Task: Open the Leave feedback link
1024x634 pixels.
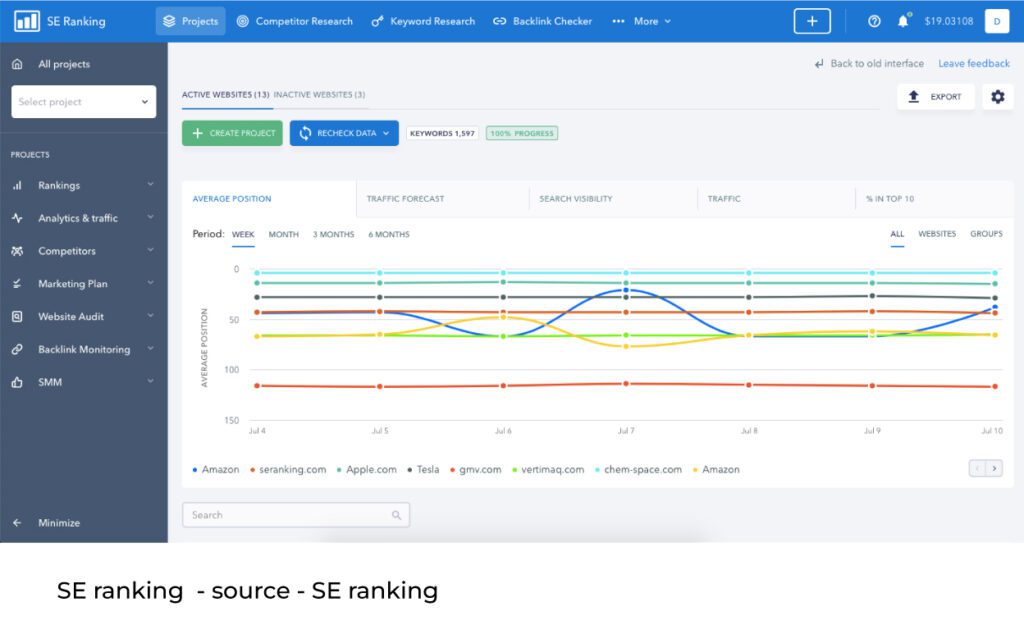Action: coord(974,64)
